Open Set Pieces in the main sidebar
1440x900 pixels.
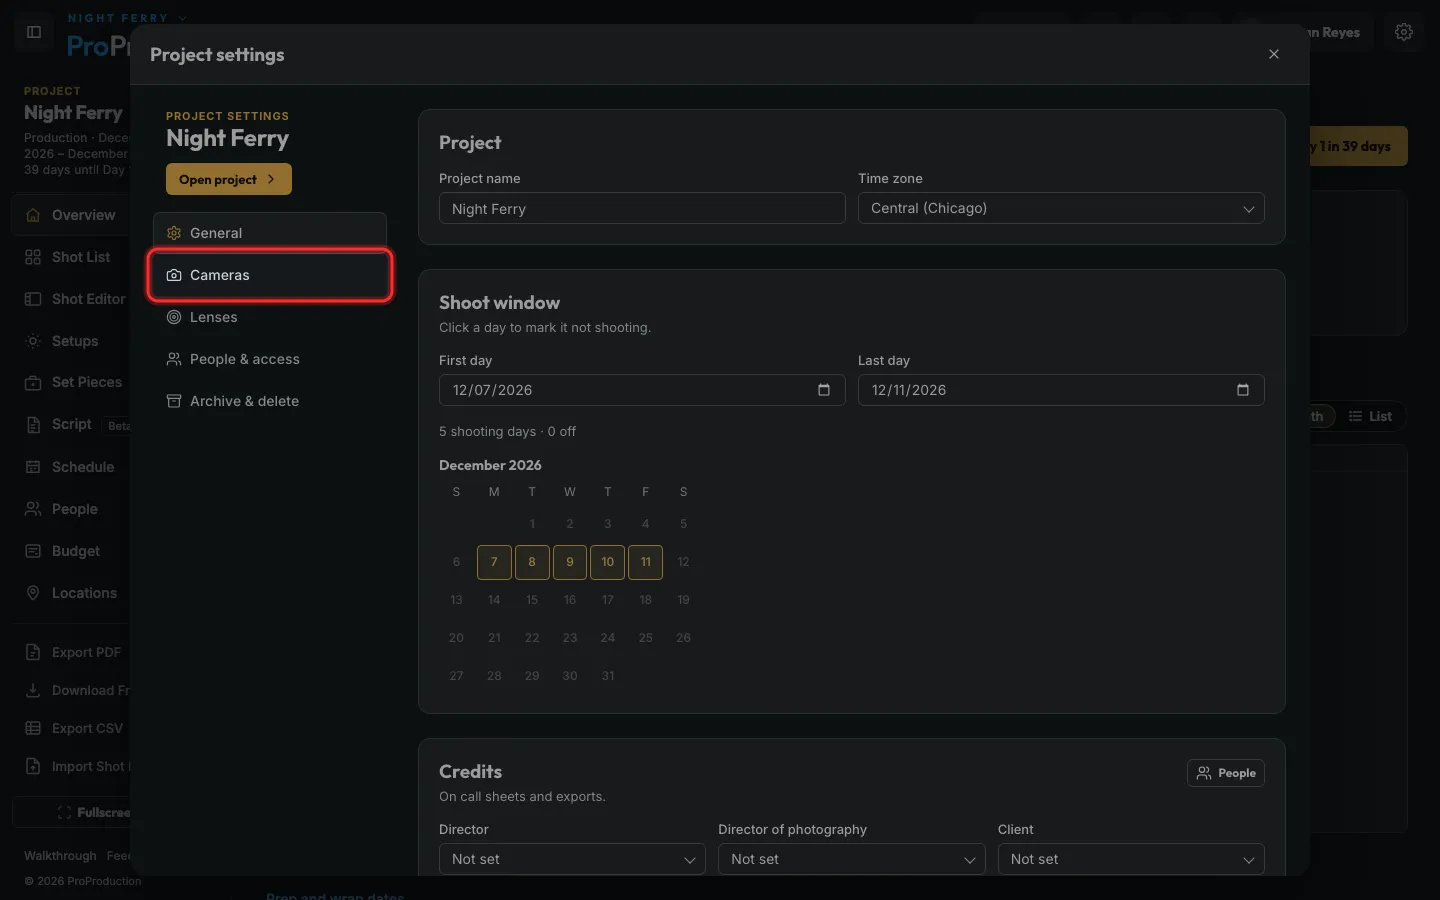pyautogui.click(x=72, y=382)
